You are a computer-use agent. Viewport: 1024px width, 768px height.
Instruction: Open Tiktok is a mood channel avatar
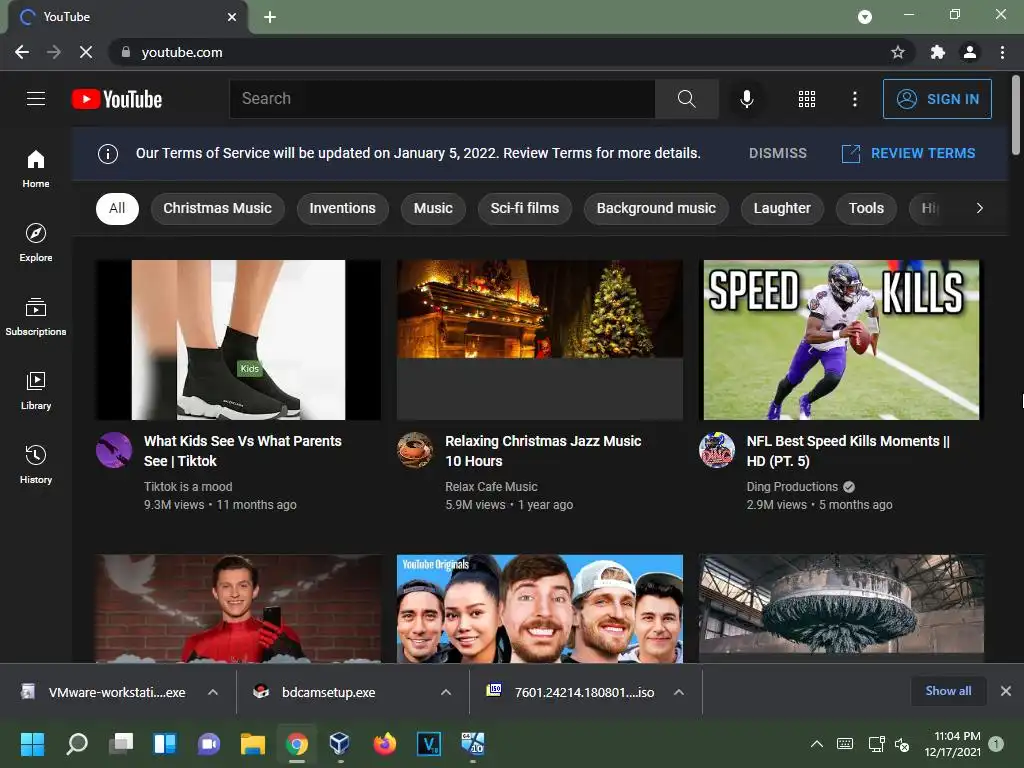pos(114,449)
